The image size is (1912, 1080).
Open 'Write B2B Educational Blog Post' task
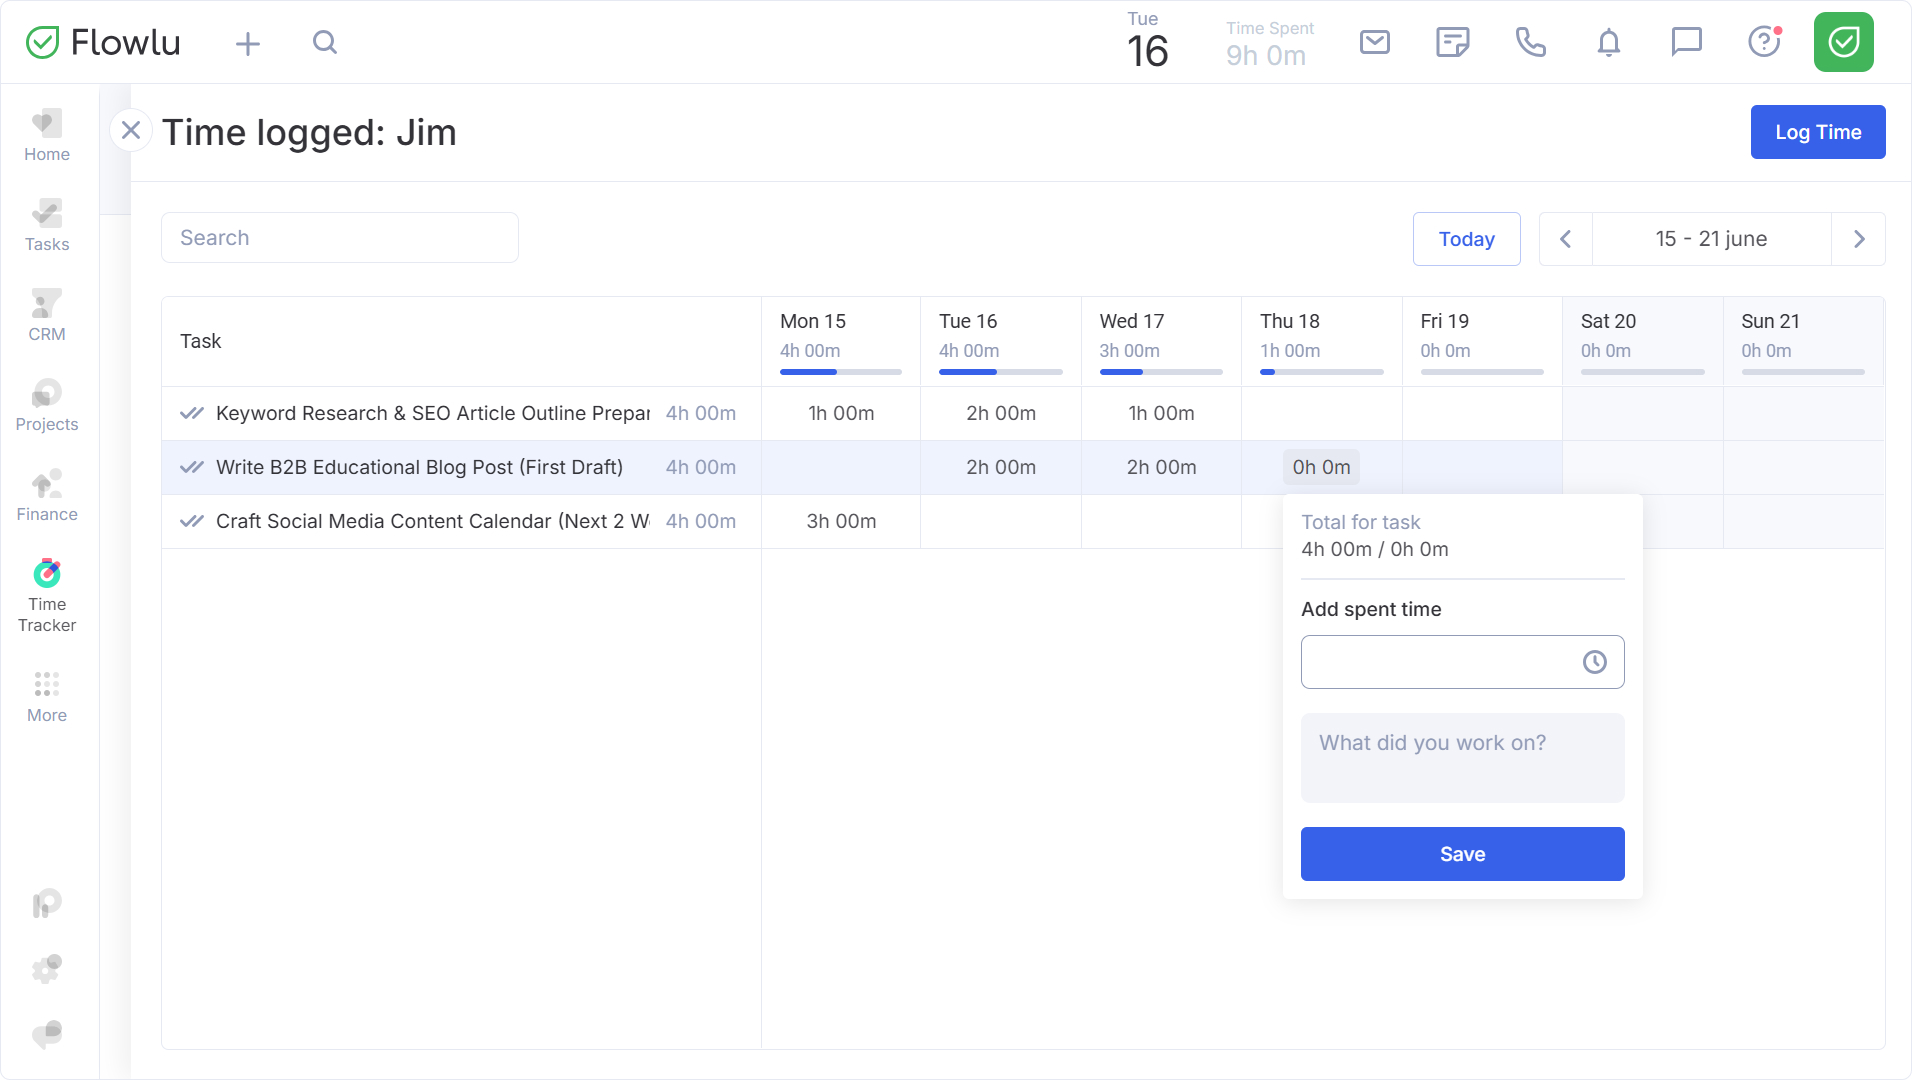point(419,467)
